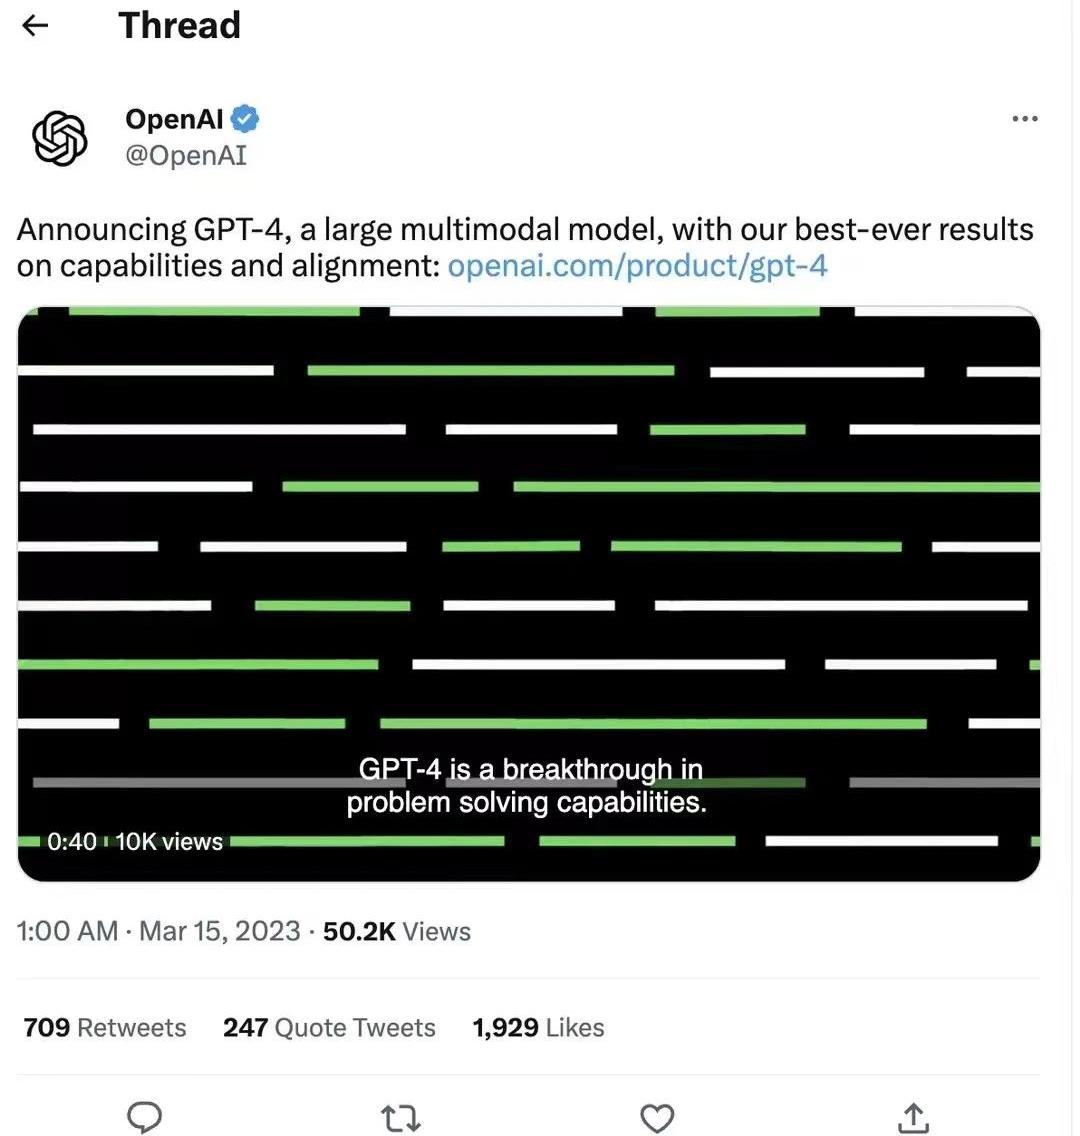Open the openai.com/product/gpt-4 link

pos(637,266)
